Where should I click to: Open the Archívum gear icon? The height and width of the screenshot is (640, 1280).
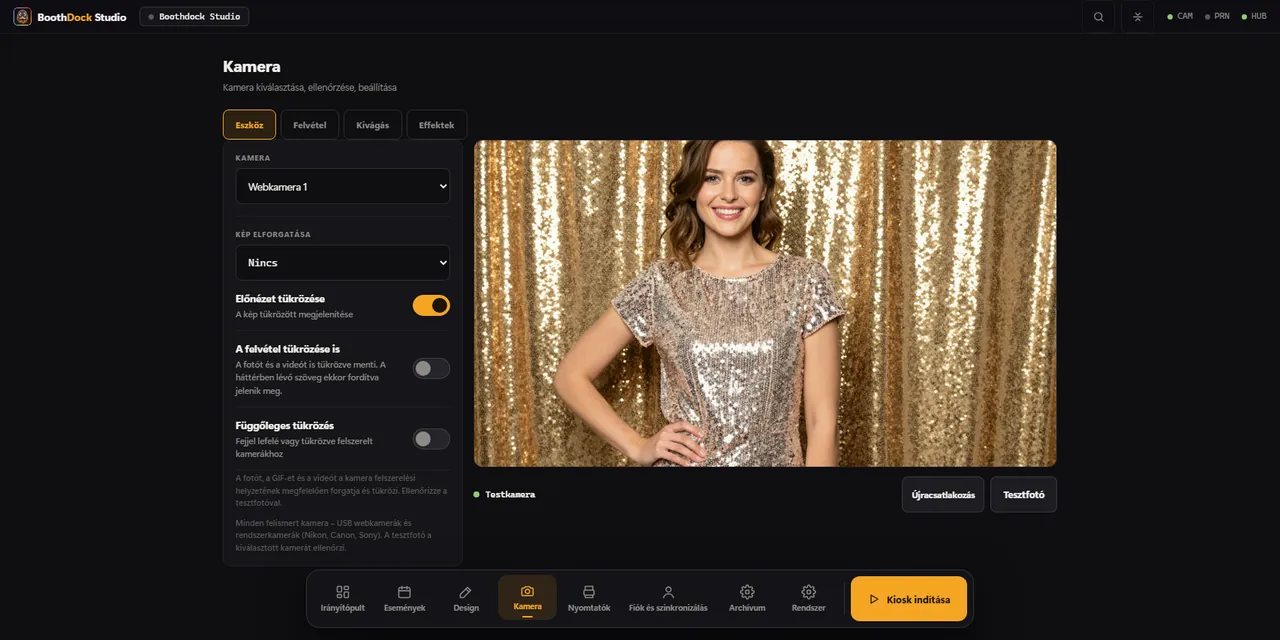747,591
